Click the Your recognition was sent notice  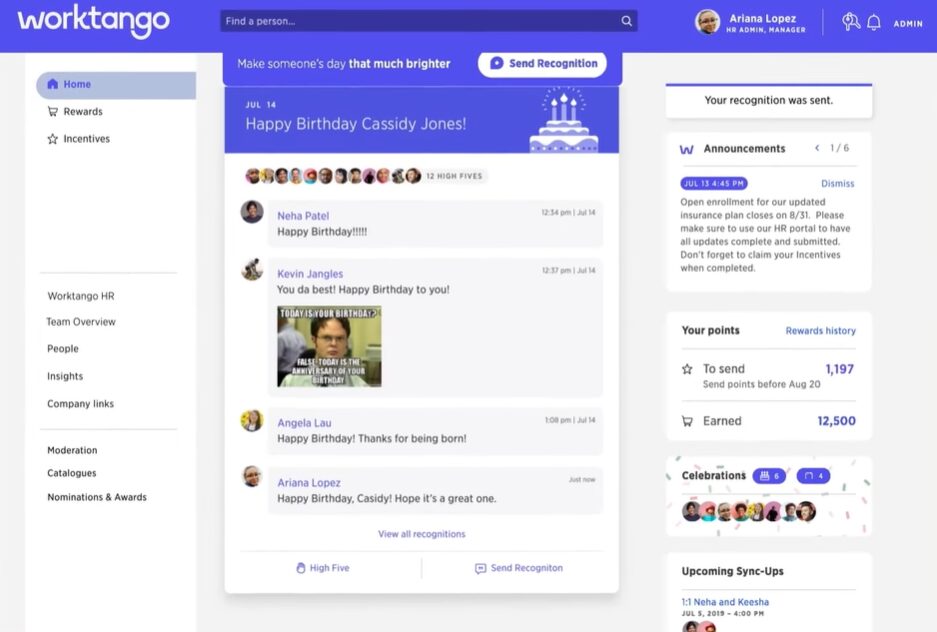768,100
